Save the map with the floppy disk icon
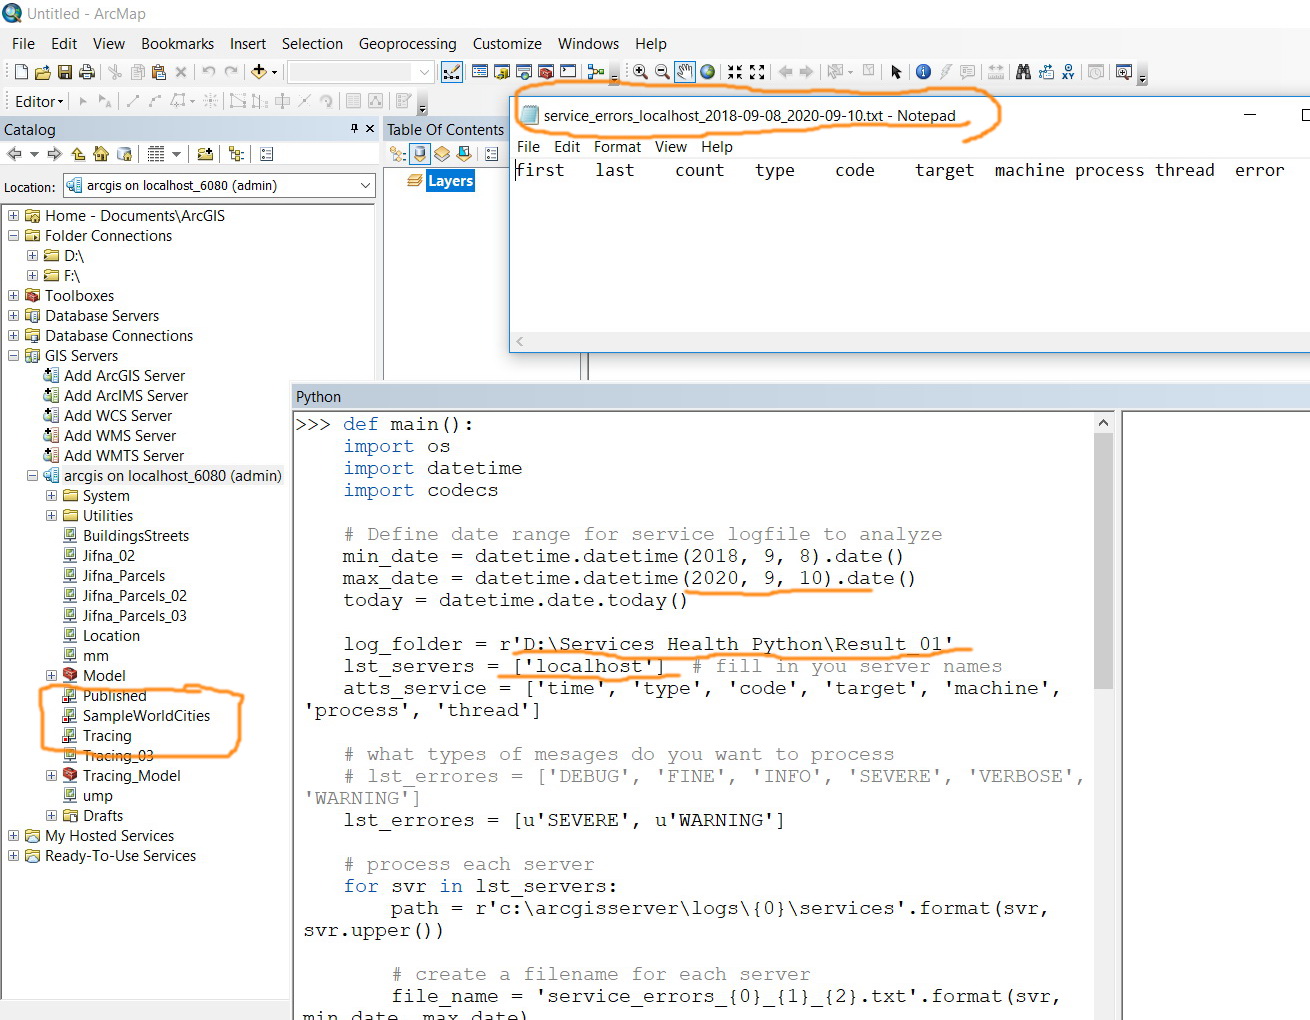This screenshot has height=1020, width=1310. pyautogui.click(x=65, y=72)
